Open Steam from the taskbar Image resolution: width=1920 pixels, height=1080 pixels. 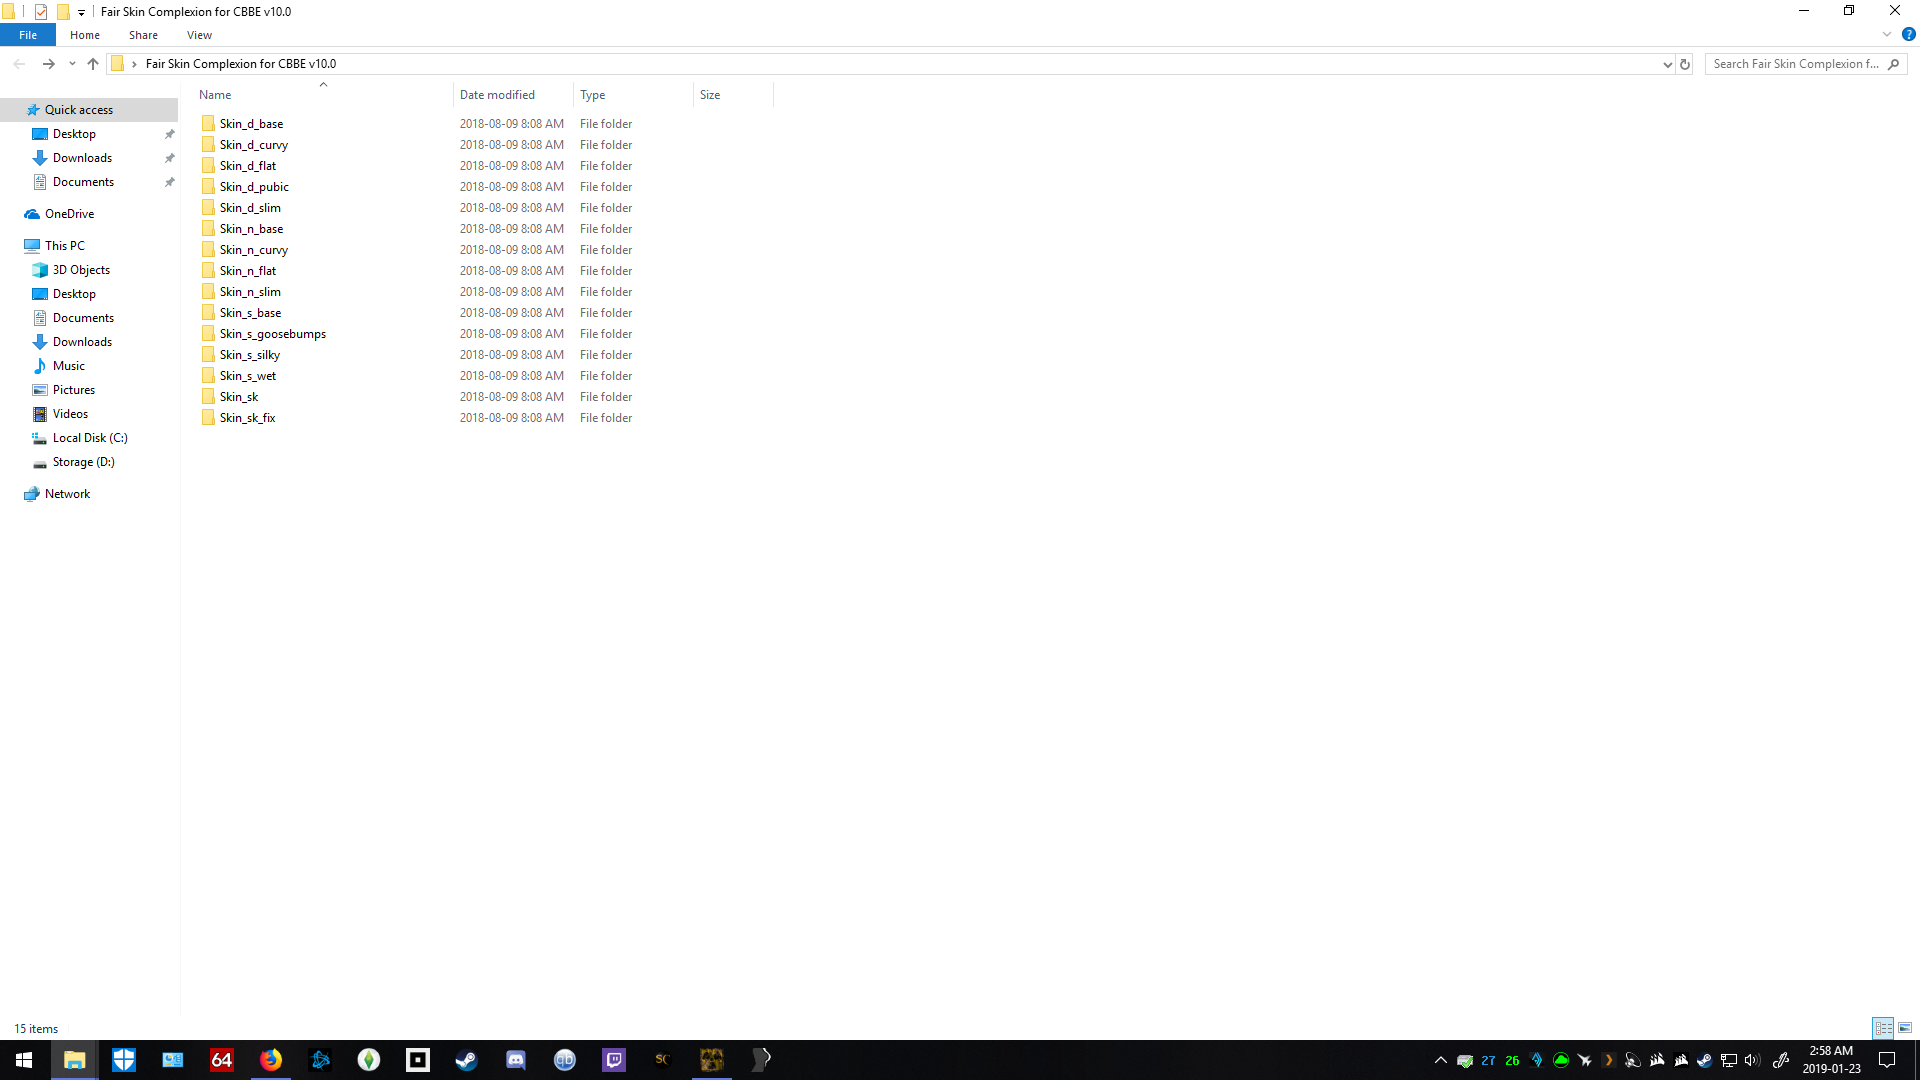pyautogui.click(x=467, y=1060)
